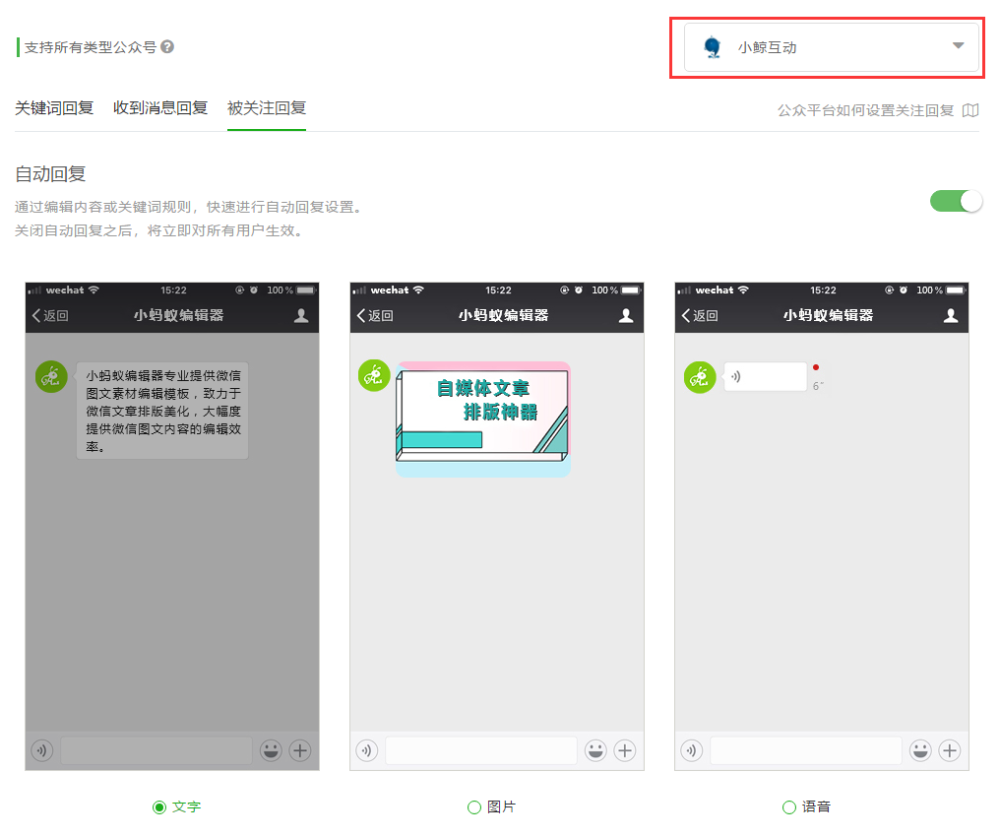Click emoji icon in image preview

[x=596, y=751]
